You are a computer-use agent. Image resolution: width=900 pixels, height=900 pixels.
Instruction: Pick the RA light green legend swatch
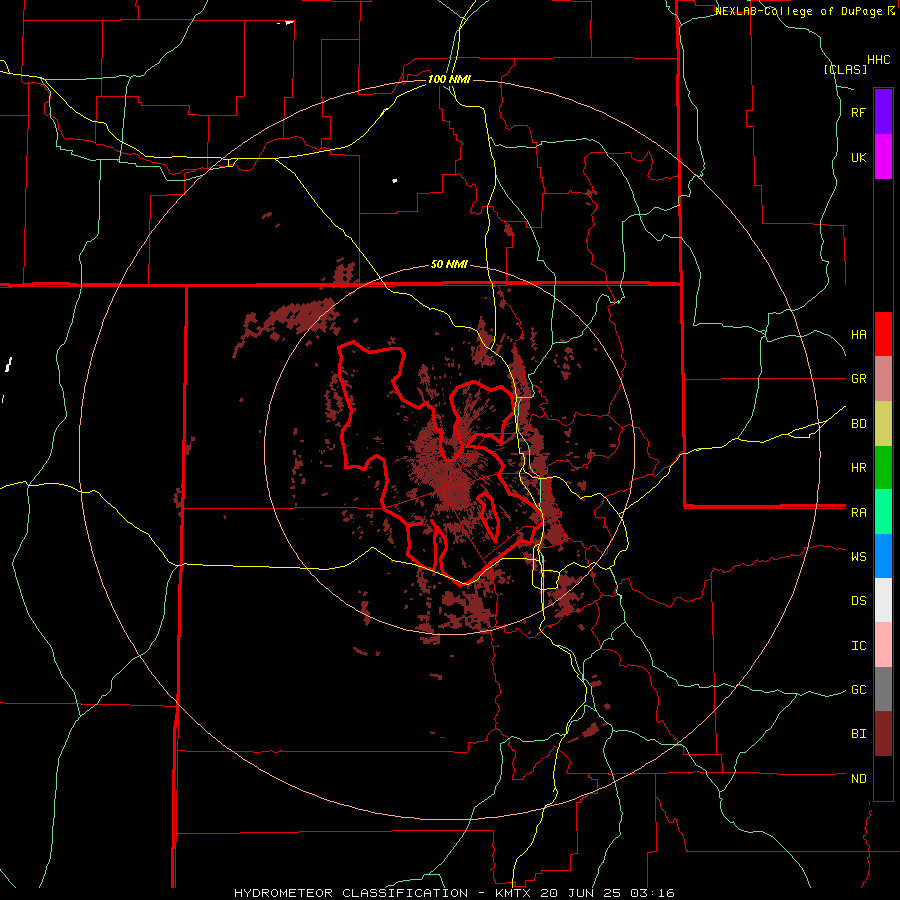(883, 512)
